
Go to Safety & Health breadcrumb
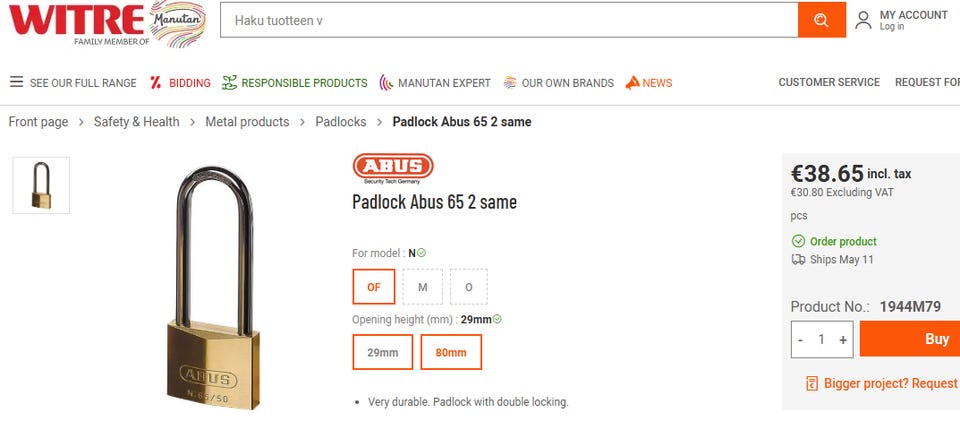(x=137, y=122)
